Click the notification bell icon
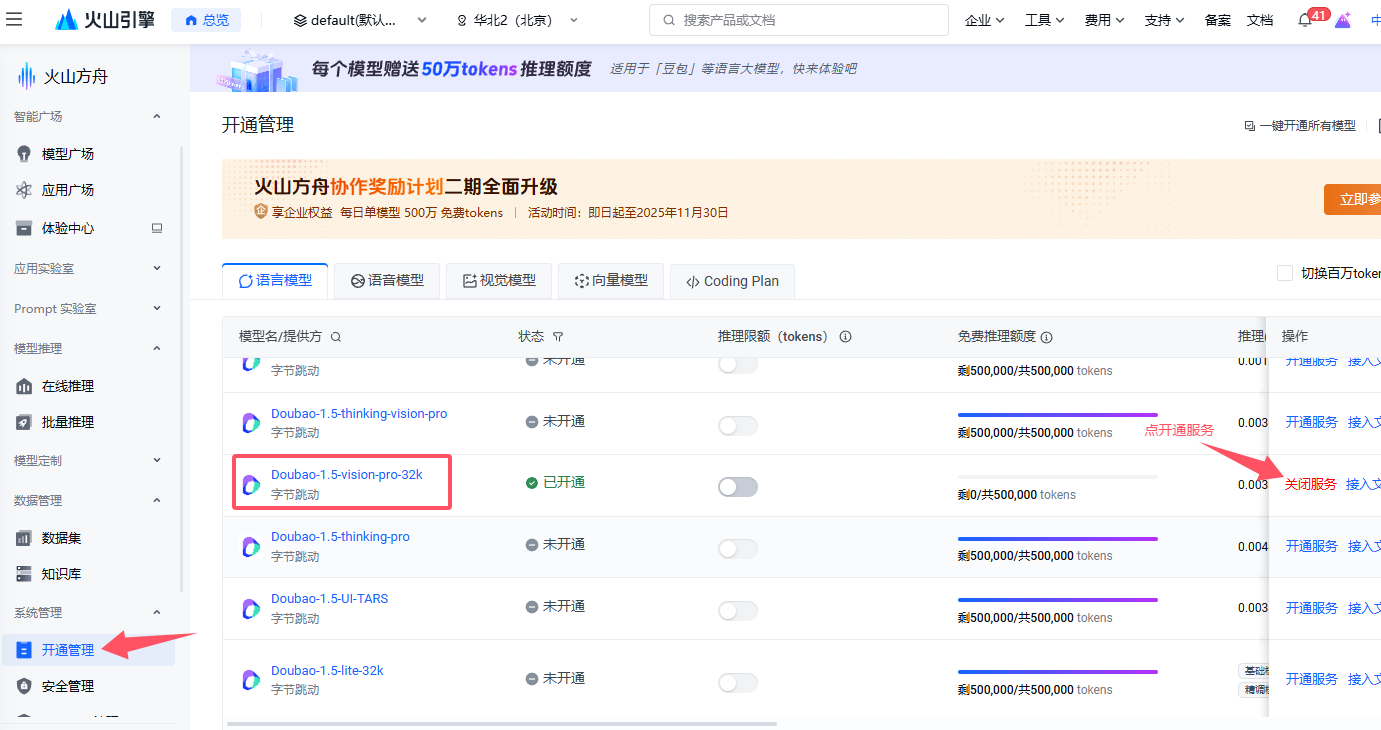 [1304, 20]
